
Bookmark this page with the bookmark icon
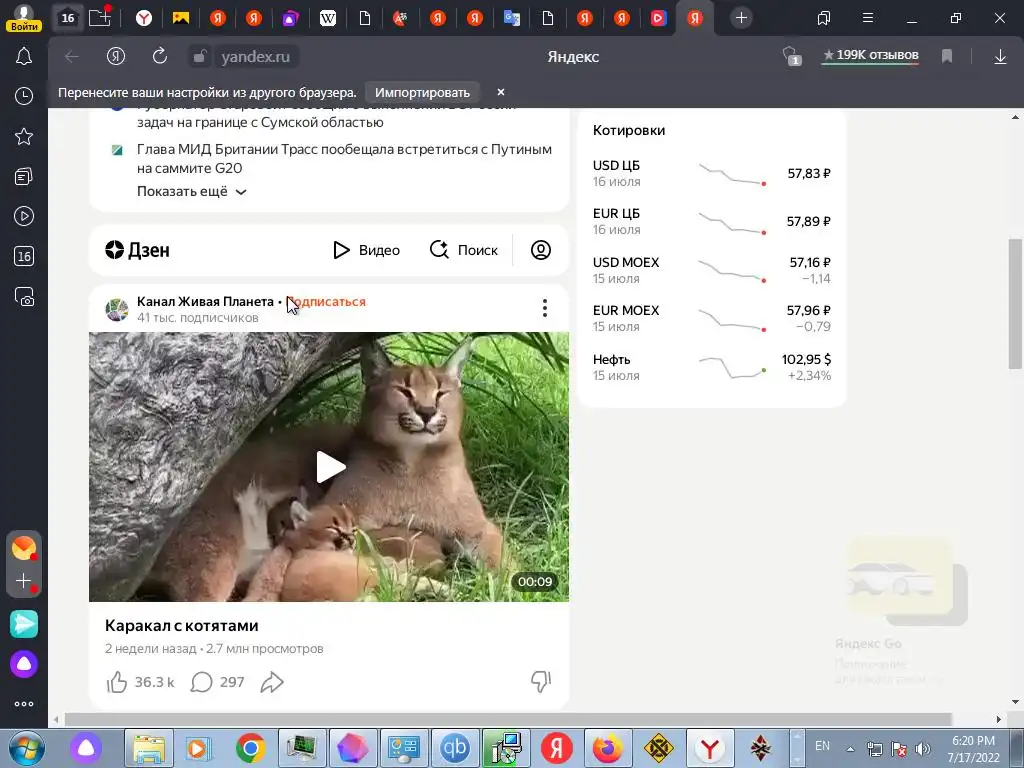click(x=947, y=57)
